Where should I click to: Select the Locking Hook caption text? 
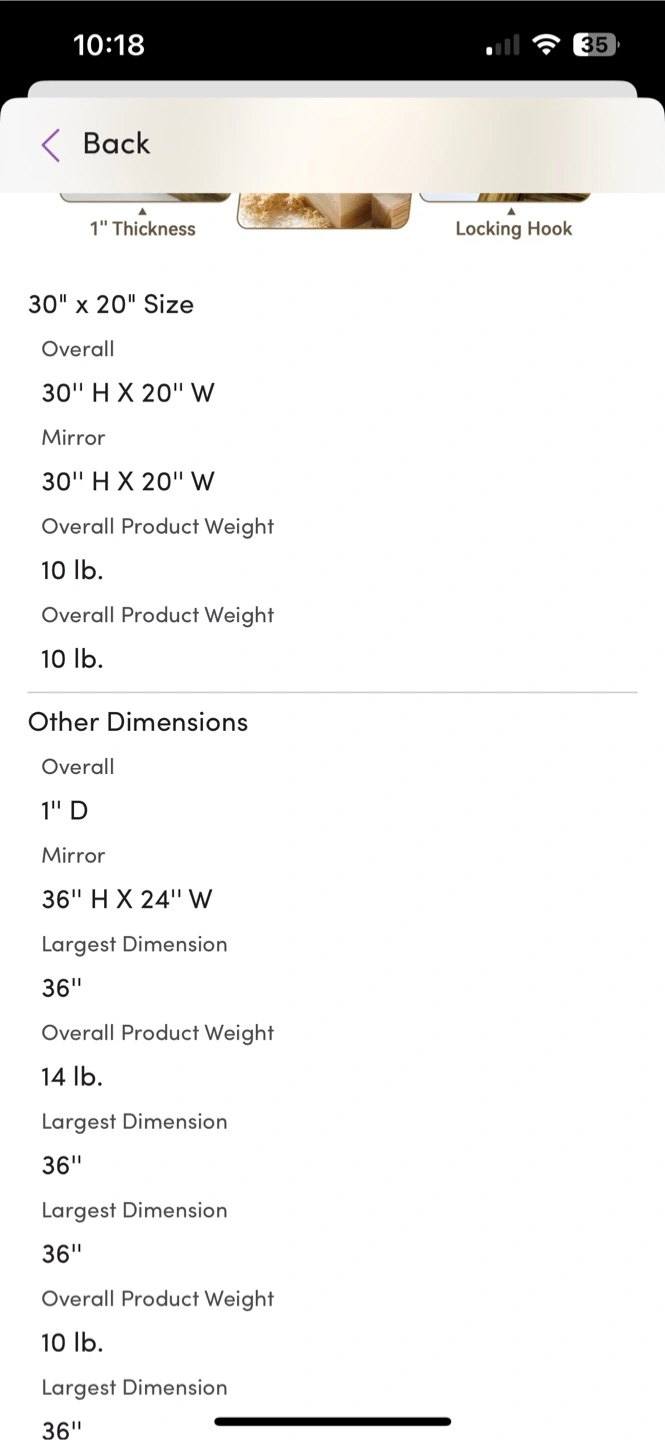tap(513, 229)
